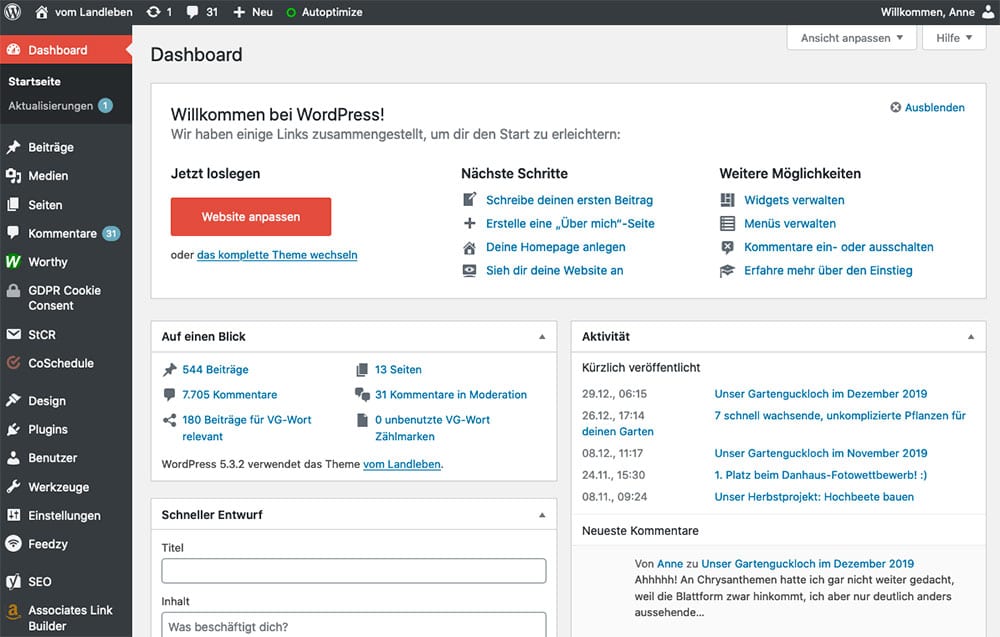Click the Benutzer person icon
Image resolution: width=1000 pixels, height=637 pixels.
(13, 458)
